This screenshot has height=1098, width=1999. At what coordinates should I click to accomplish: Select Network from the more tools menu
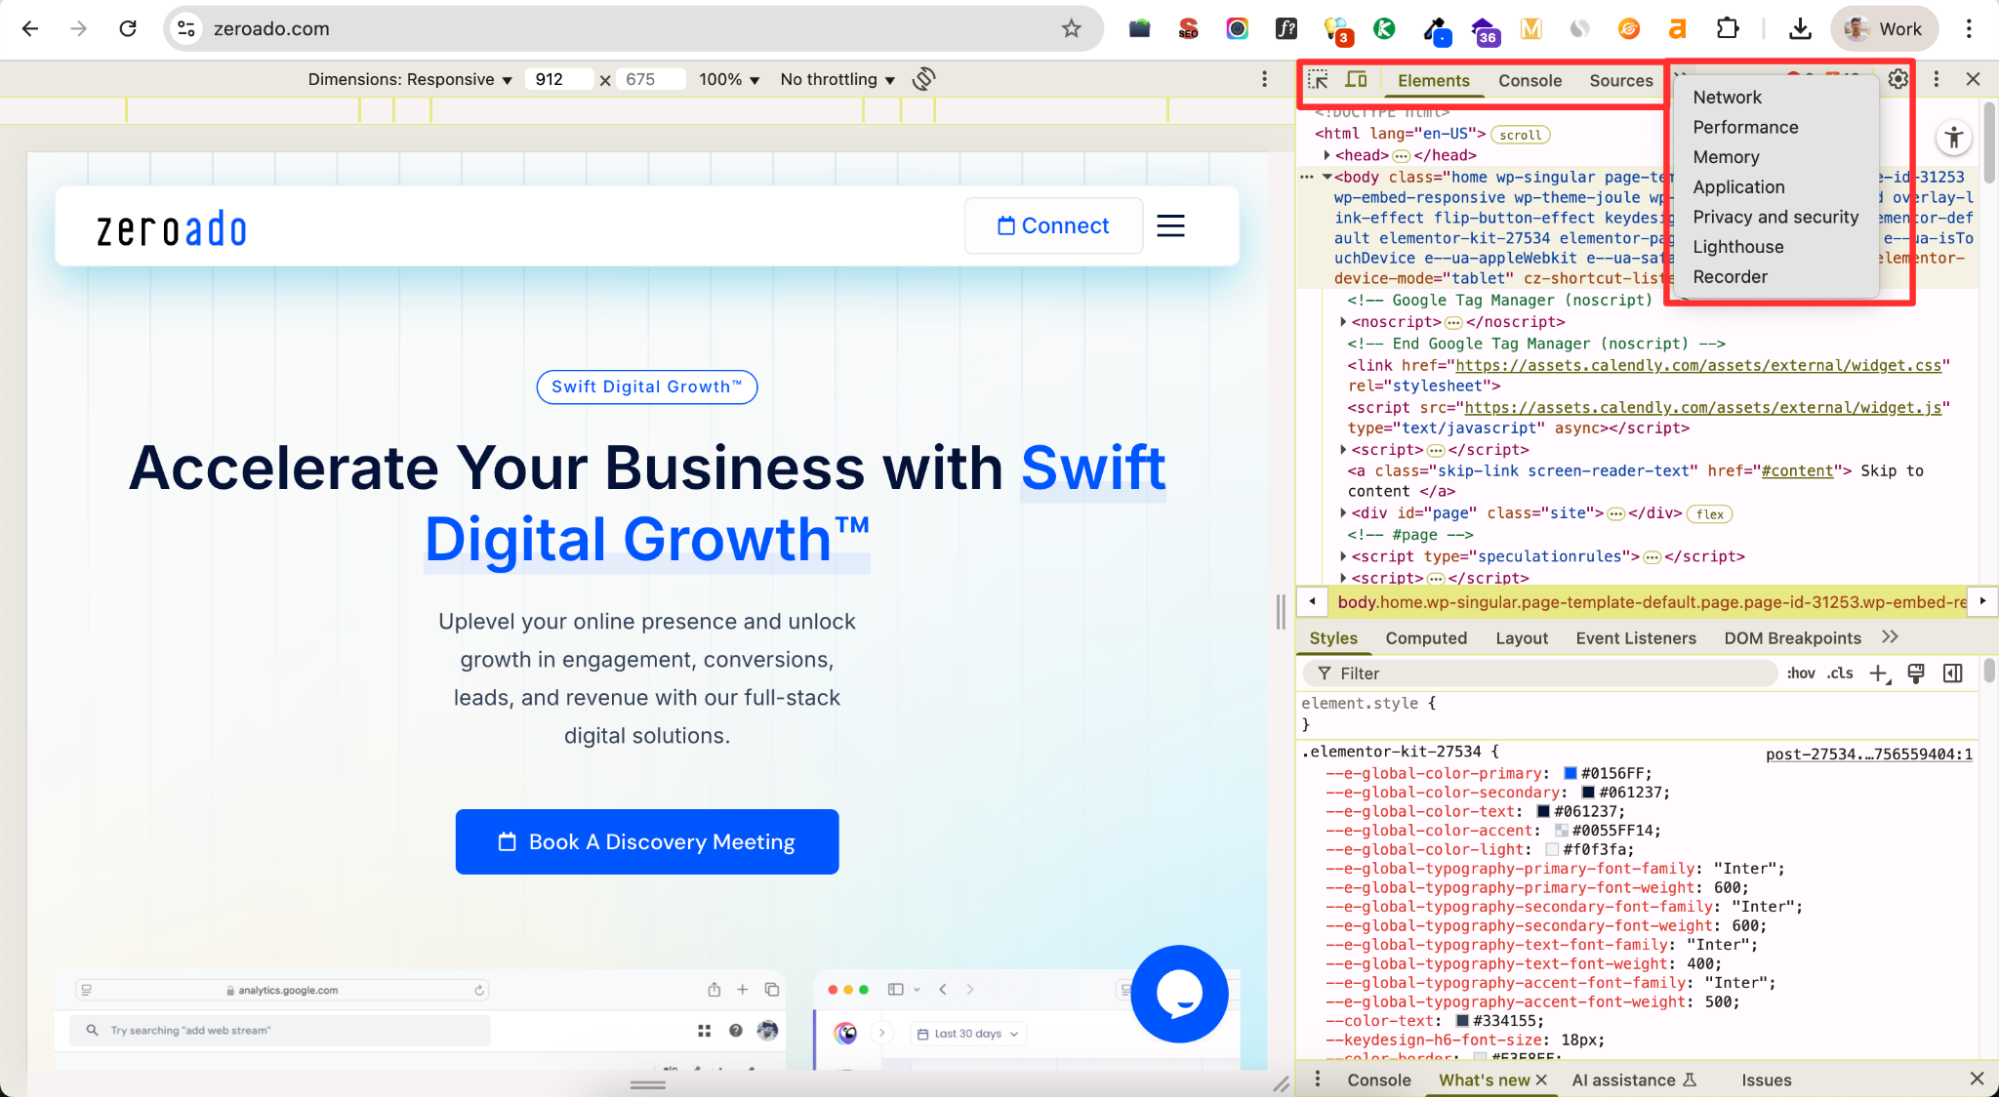[1727, 97]
